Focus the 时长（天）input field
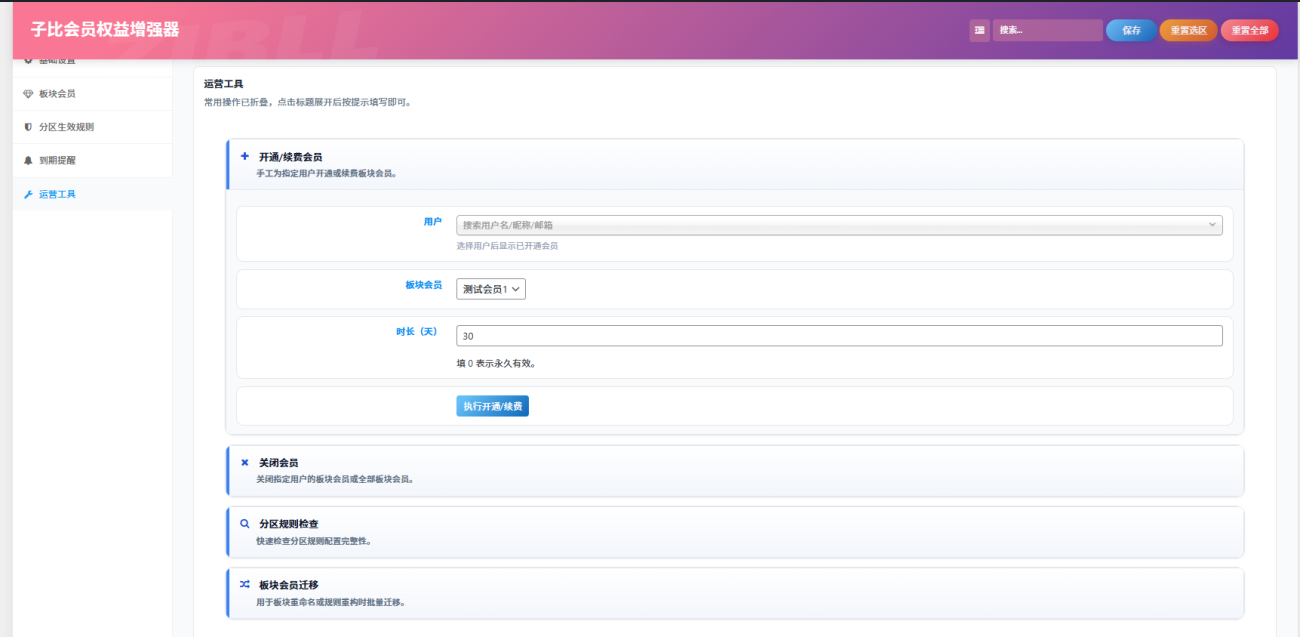The height and width of the screenshot is (637, 1300). [838, 336]
